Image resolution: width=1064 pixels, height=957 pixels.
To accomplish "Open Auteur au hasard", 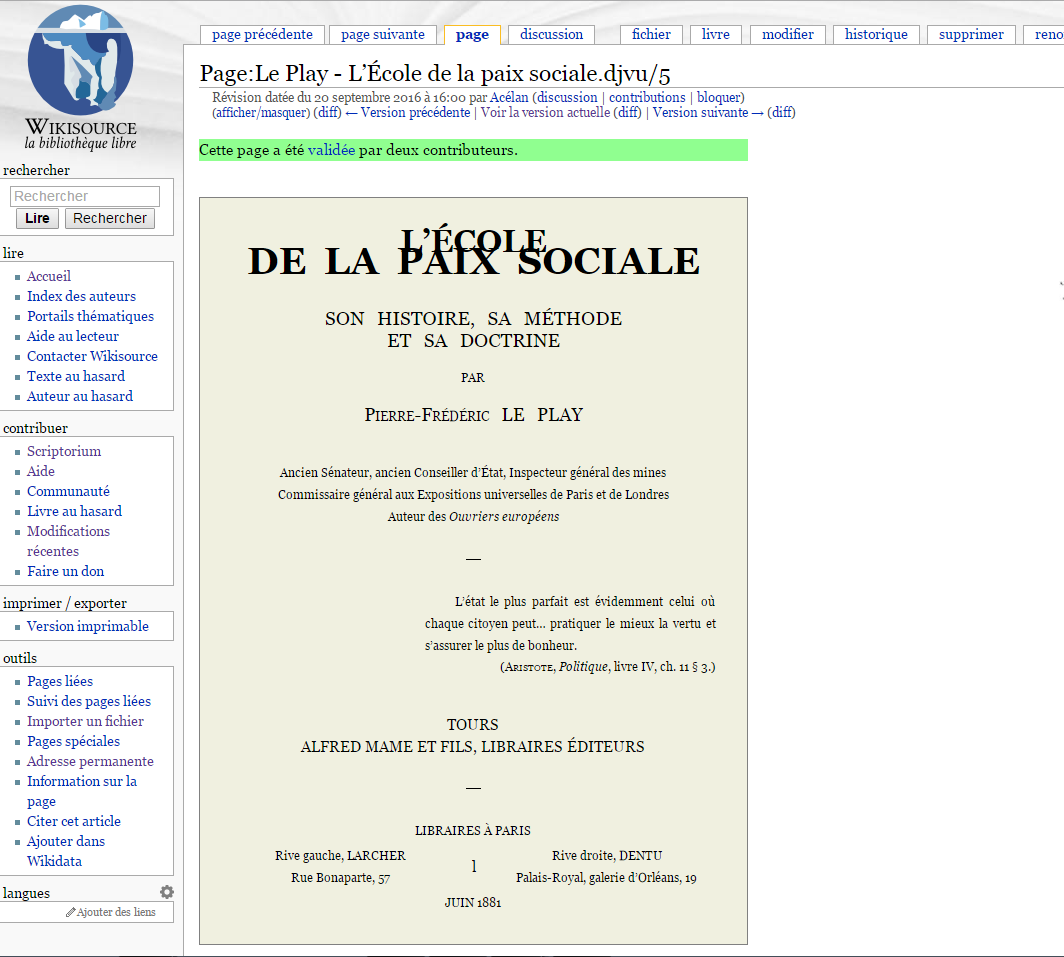I will click(80, 396).
